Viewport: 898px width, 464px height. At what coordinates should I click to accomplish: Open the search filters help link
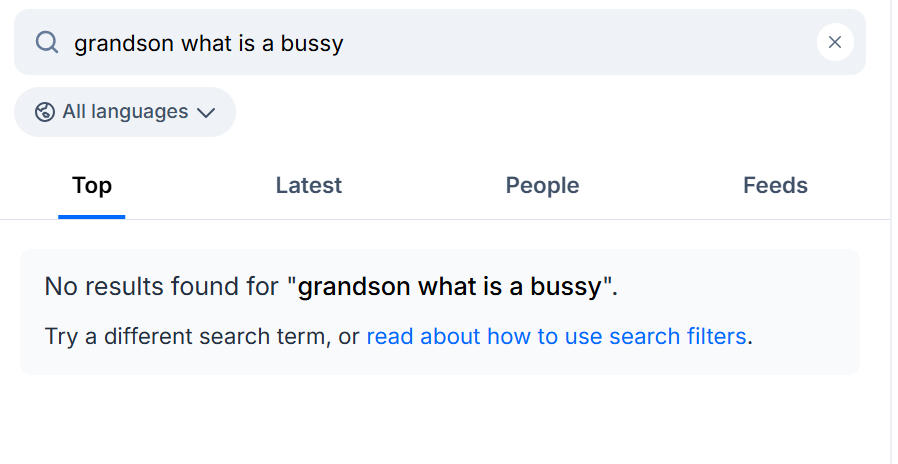[556, 337]
